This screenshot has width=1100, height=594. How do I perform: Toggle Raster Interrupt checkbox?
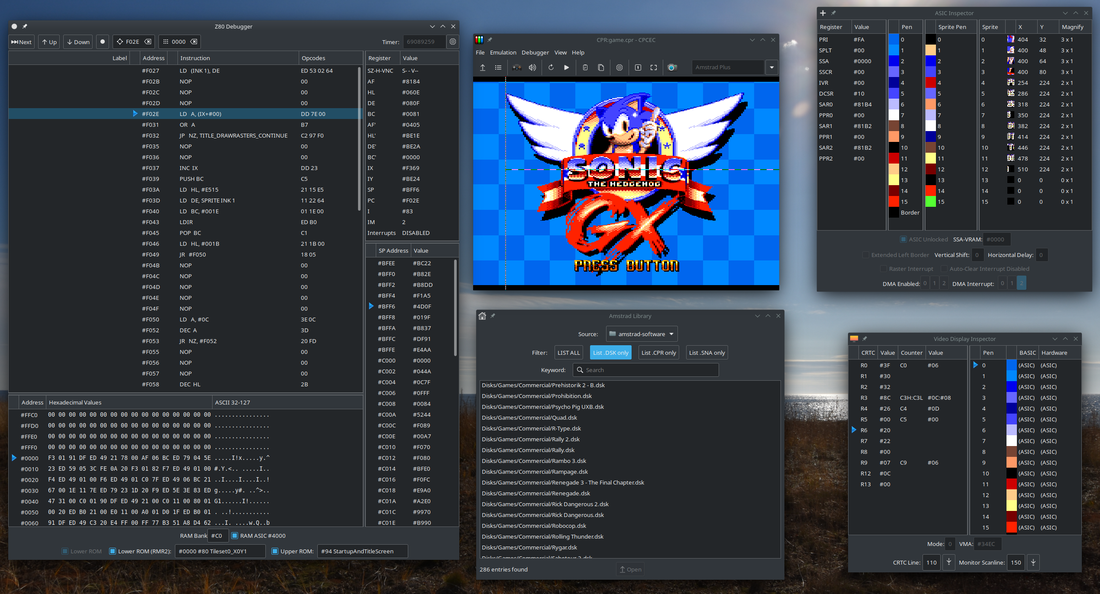(883, 269)
